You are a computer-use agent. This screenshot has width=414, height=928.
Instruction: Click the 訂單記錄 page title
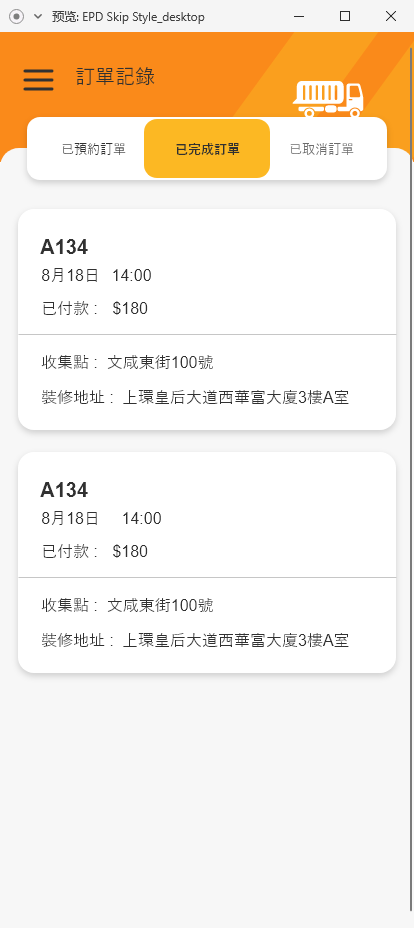[x=115, y=77]
